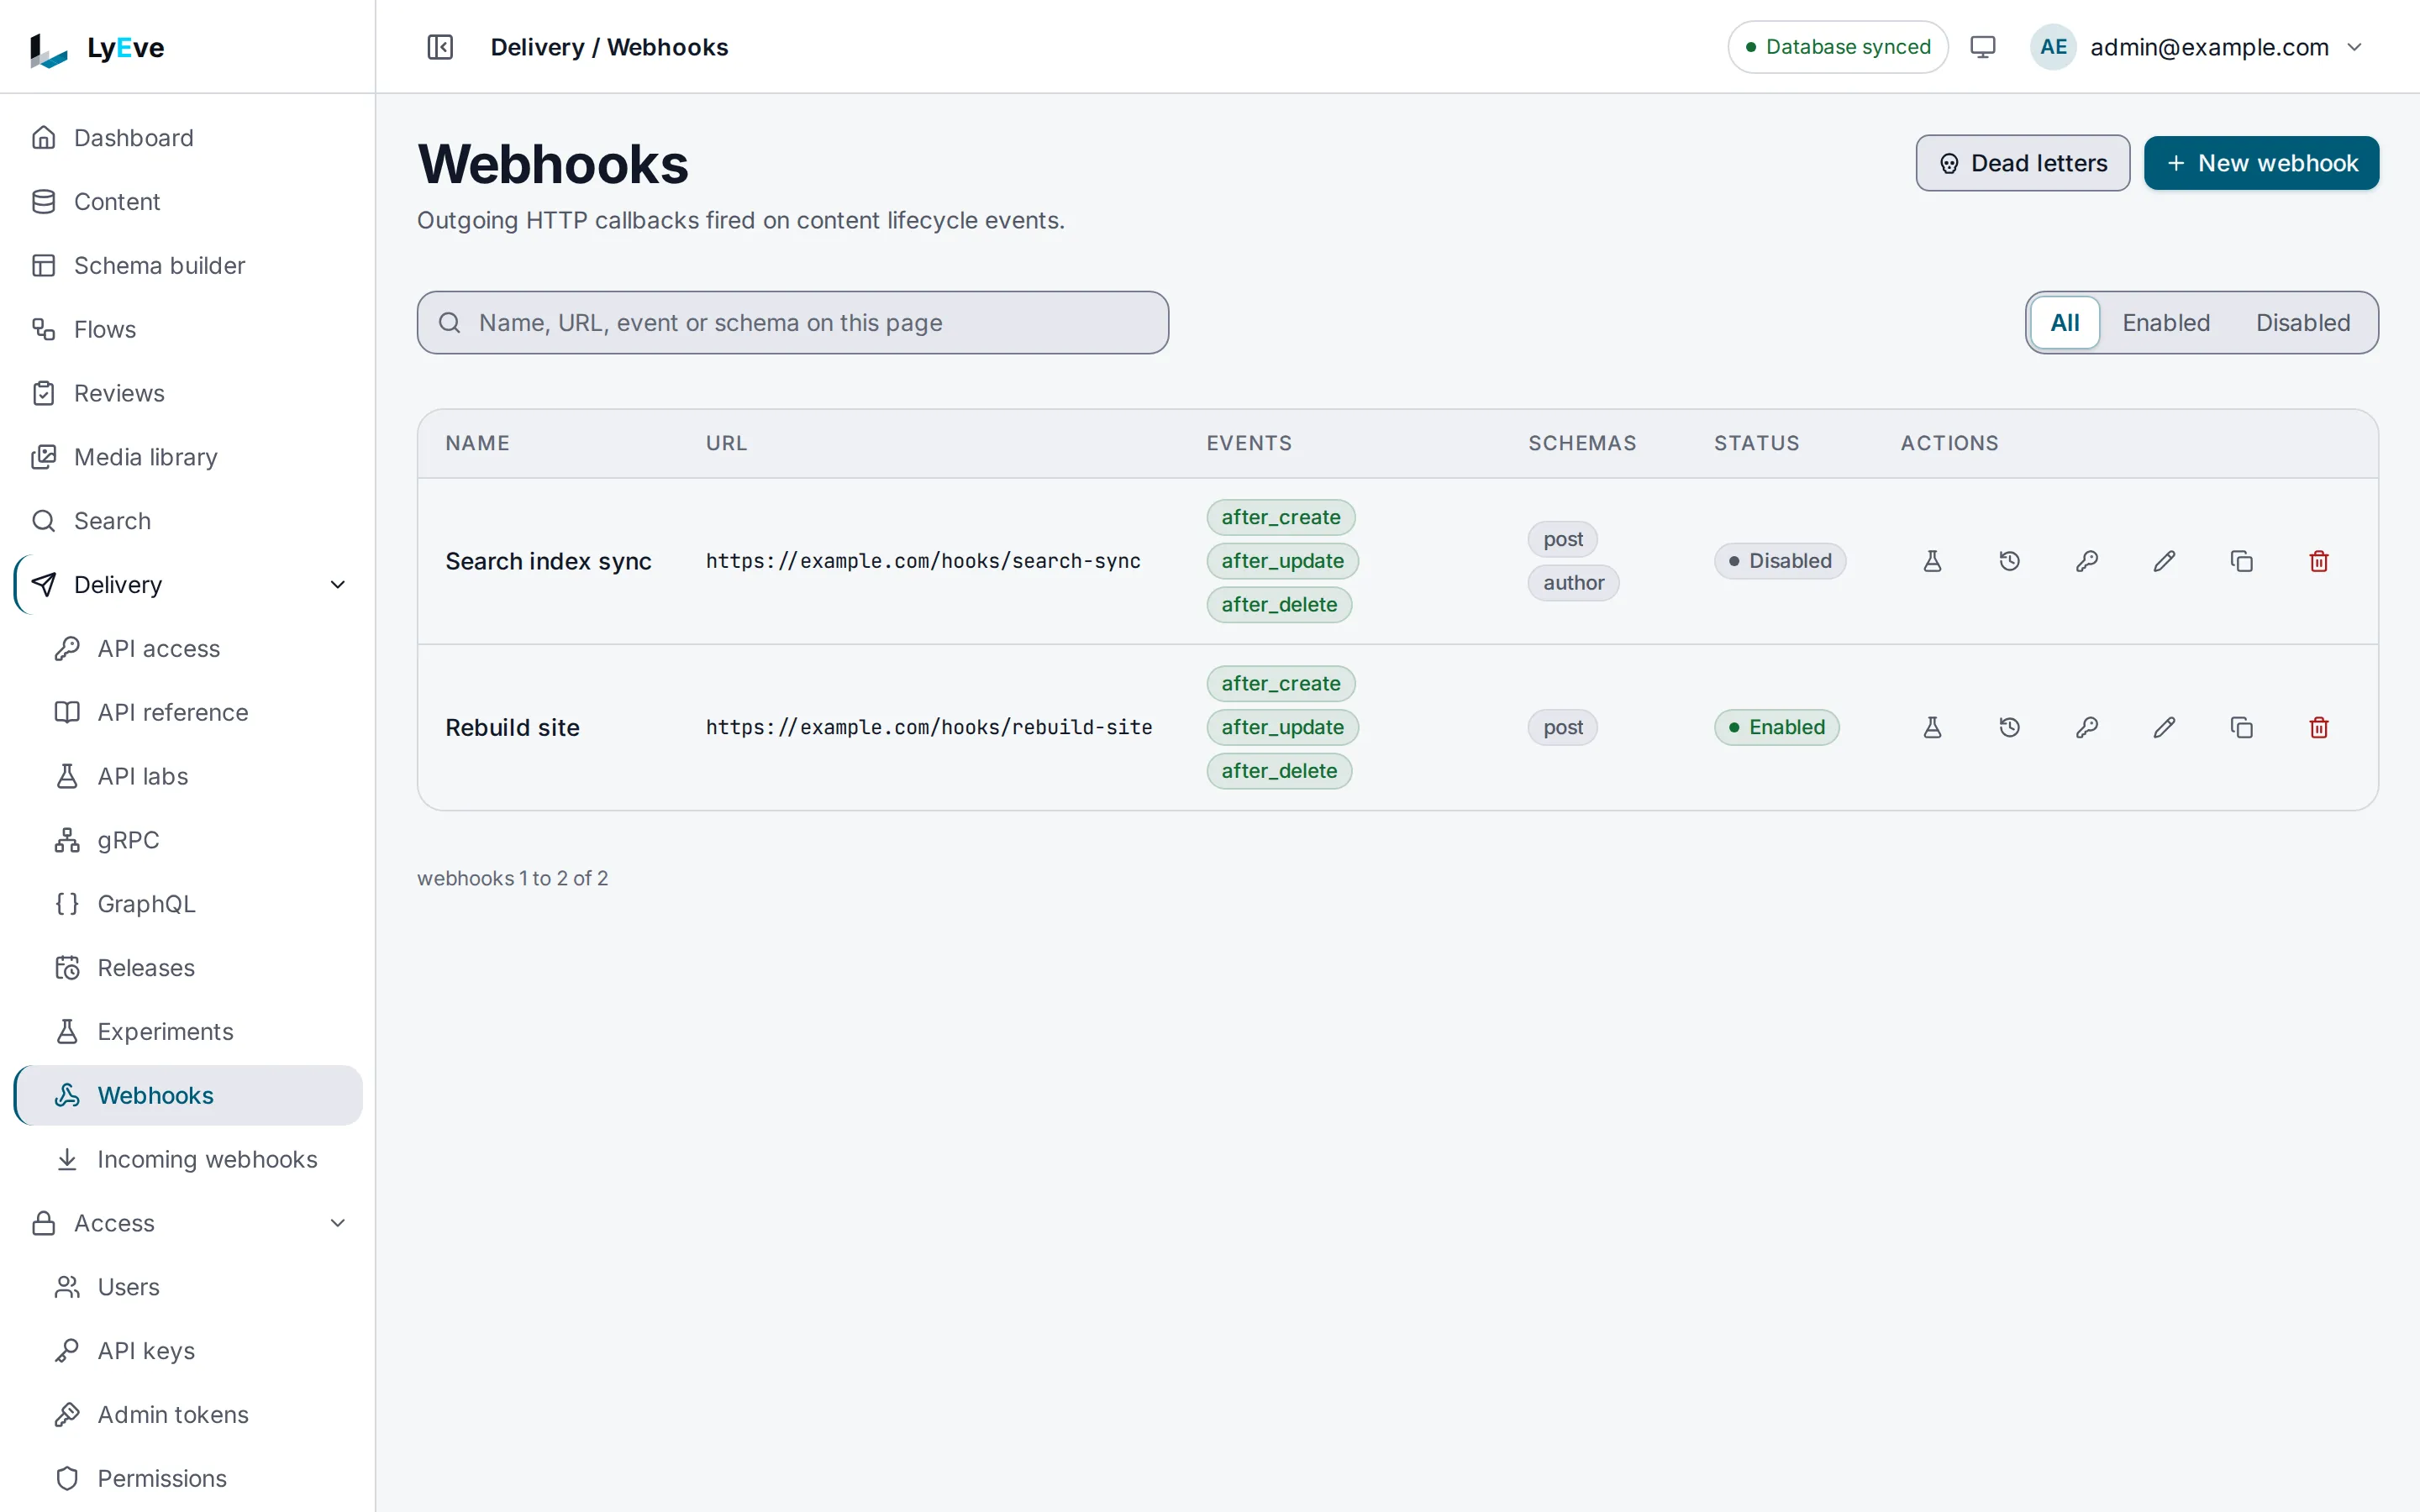
Task: Click the 'webhooks 1 to 2 of 2' text
Action: tap(512, 878)
